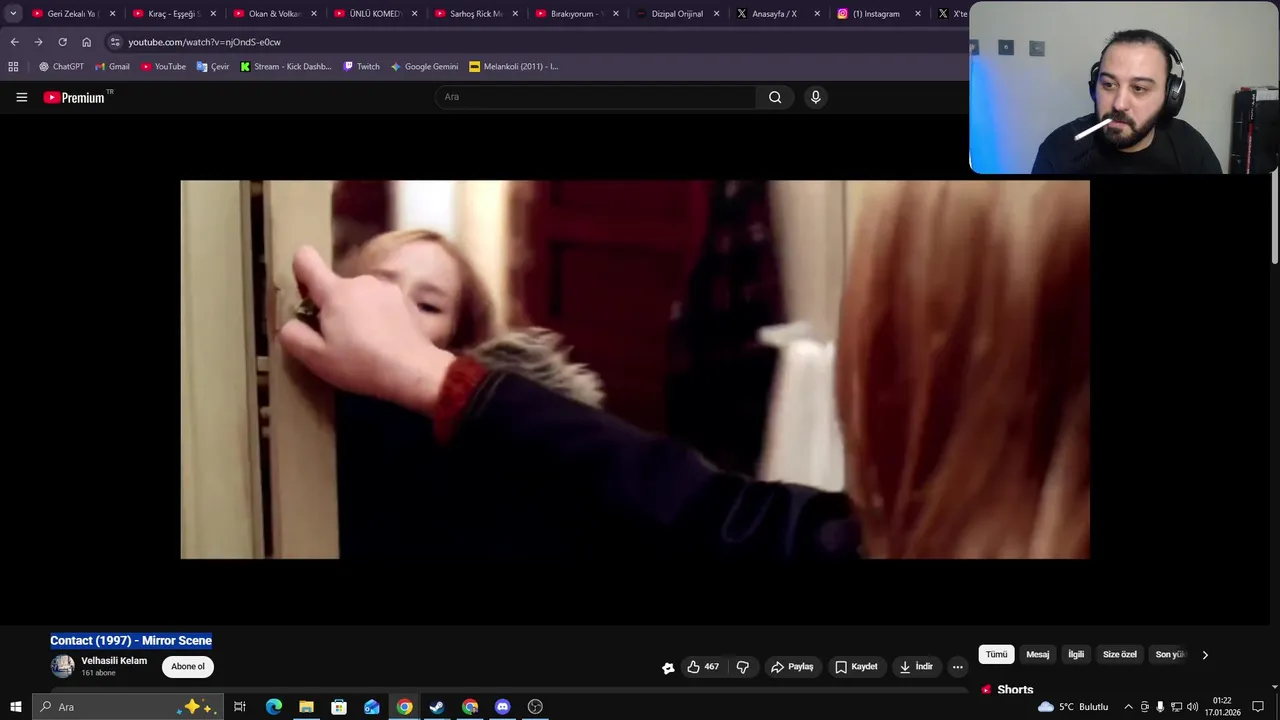Open Microsoft Store from taskbar
Image resolution: width=1280 pixels, height=720 pixels.
[339, 707]
